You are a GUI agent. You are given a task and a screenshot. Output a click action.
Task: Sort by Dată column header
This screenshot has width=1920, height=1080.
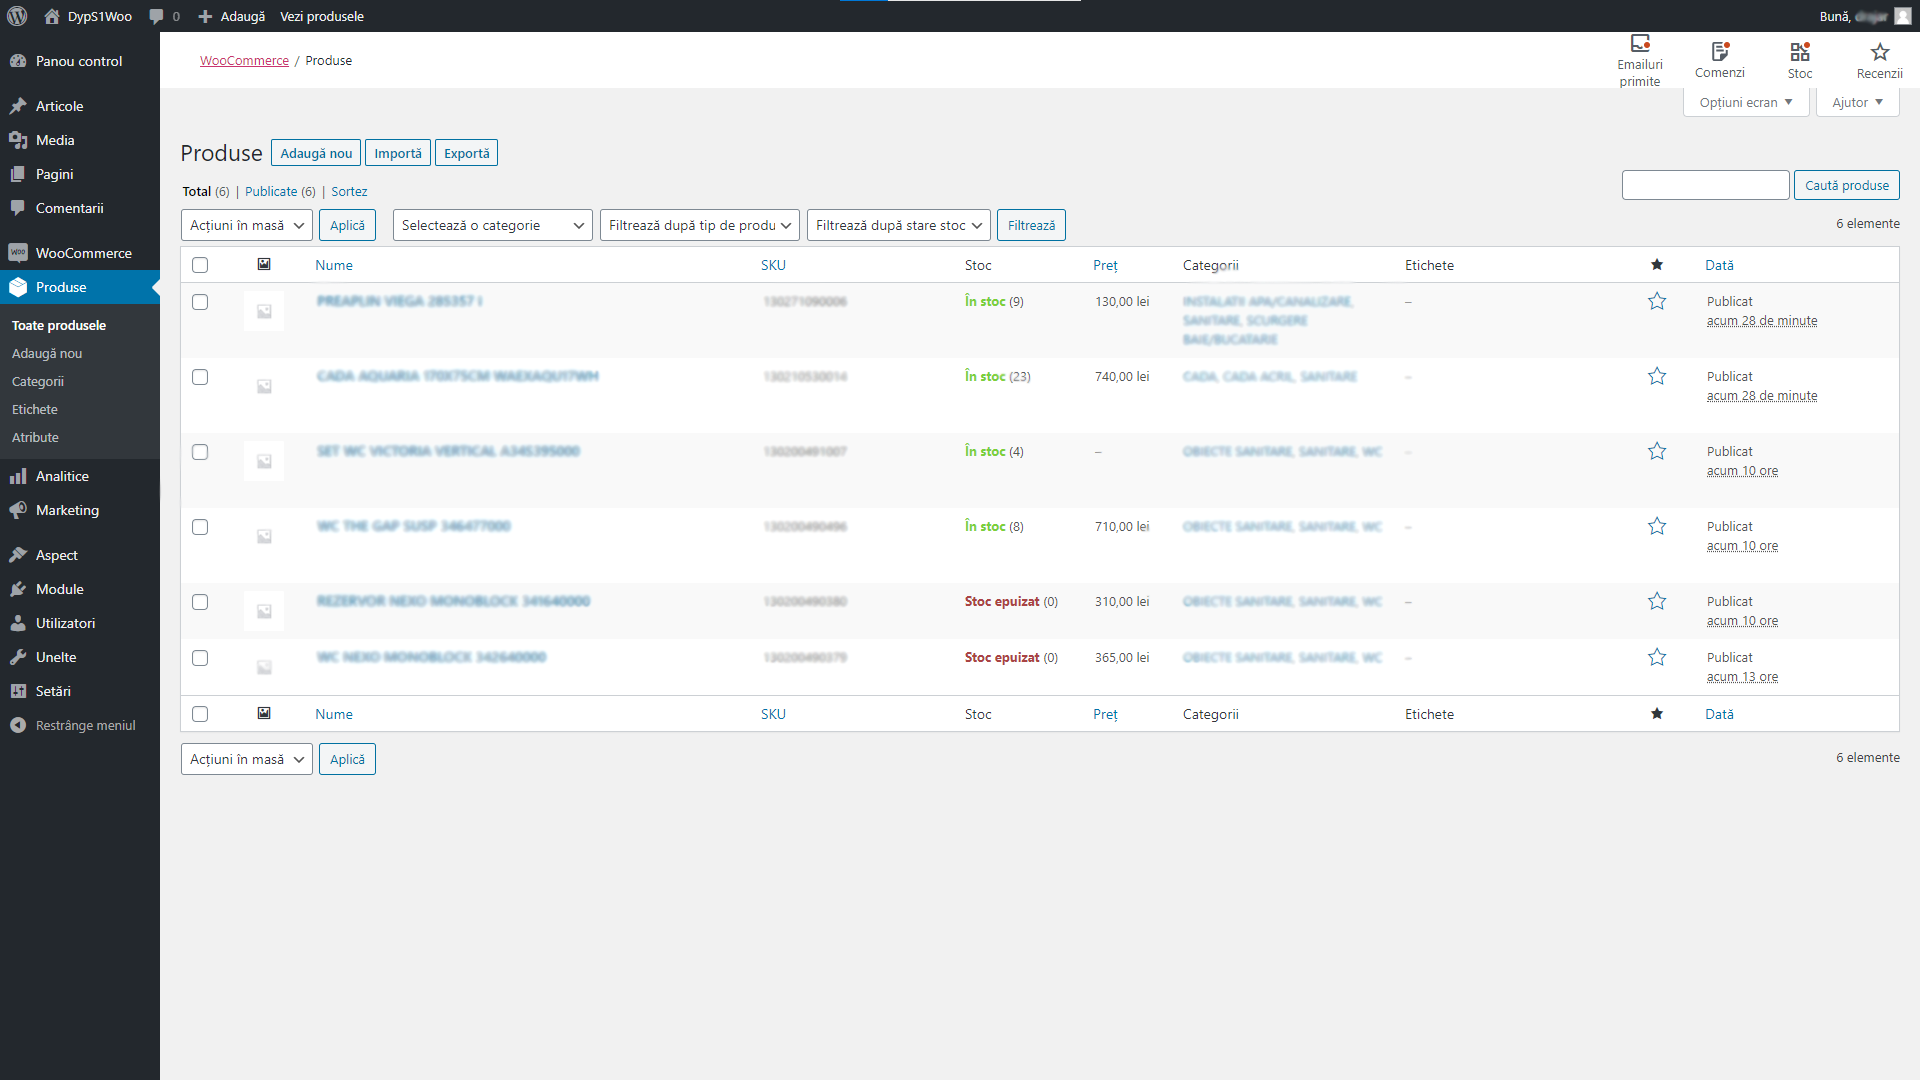tap(1719, 265)
